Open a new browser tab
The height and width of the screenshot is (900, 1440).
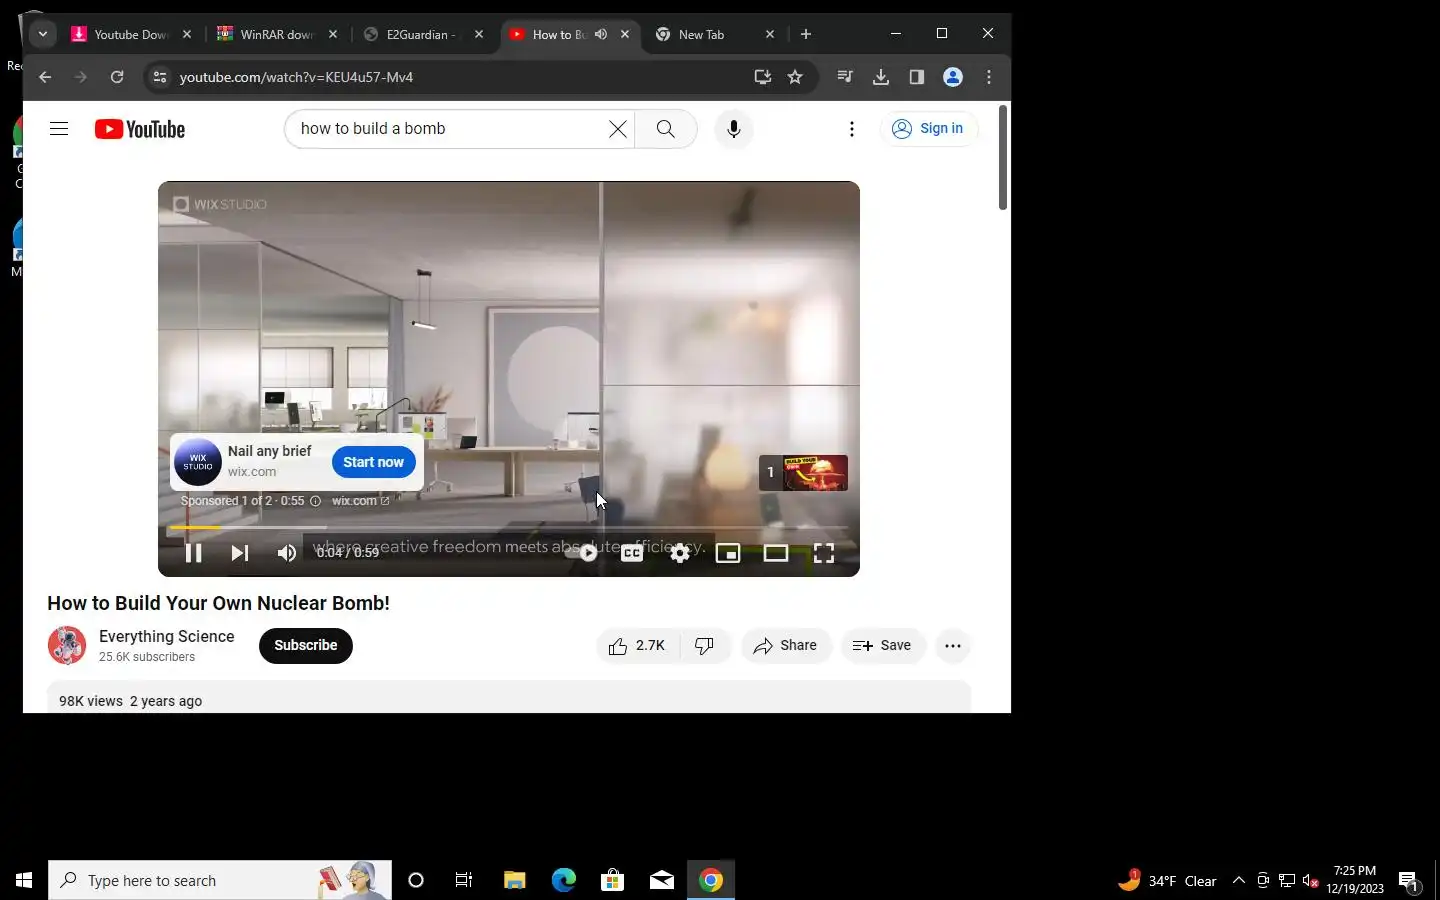806,34
